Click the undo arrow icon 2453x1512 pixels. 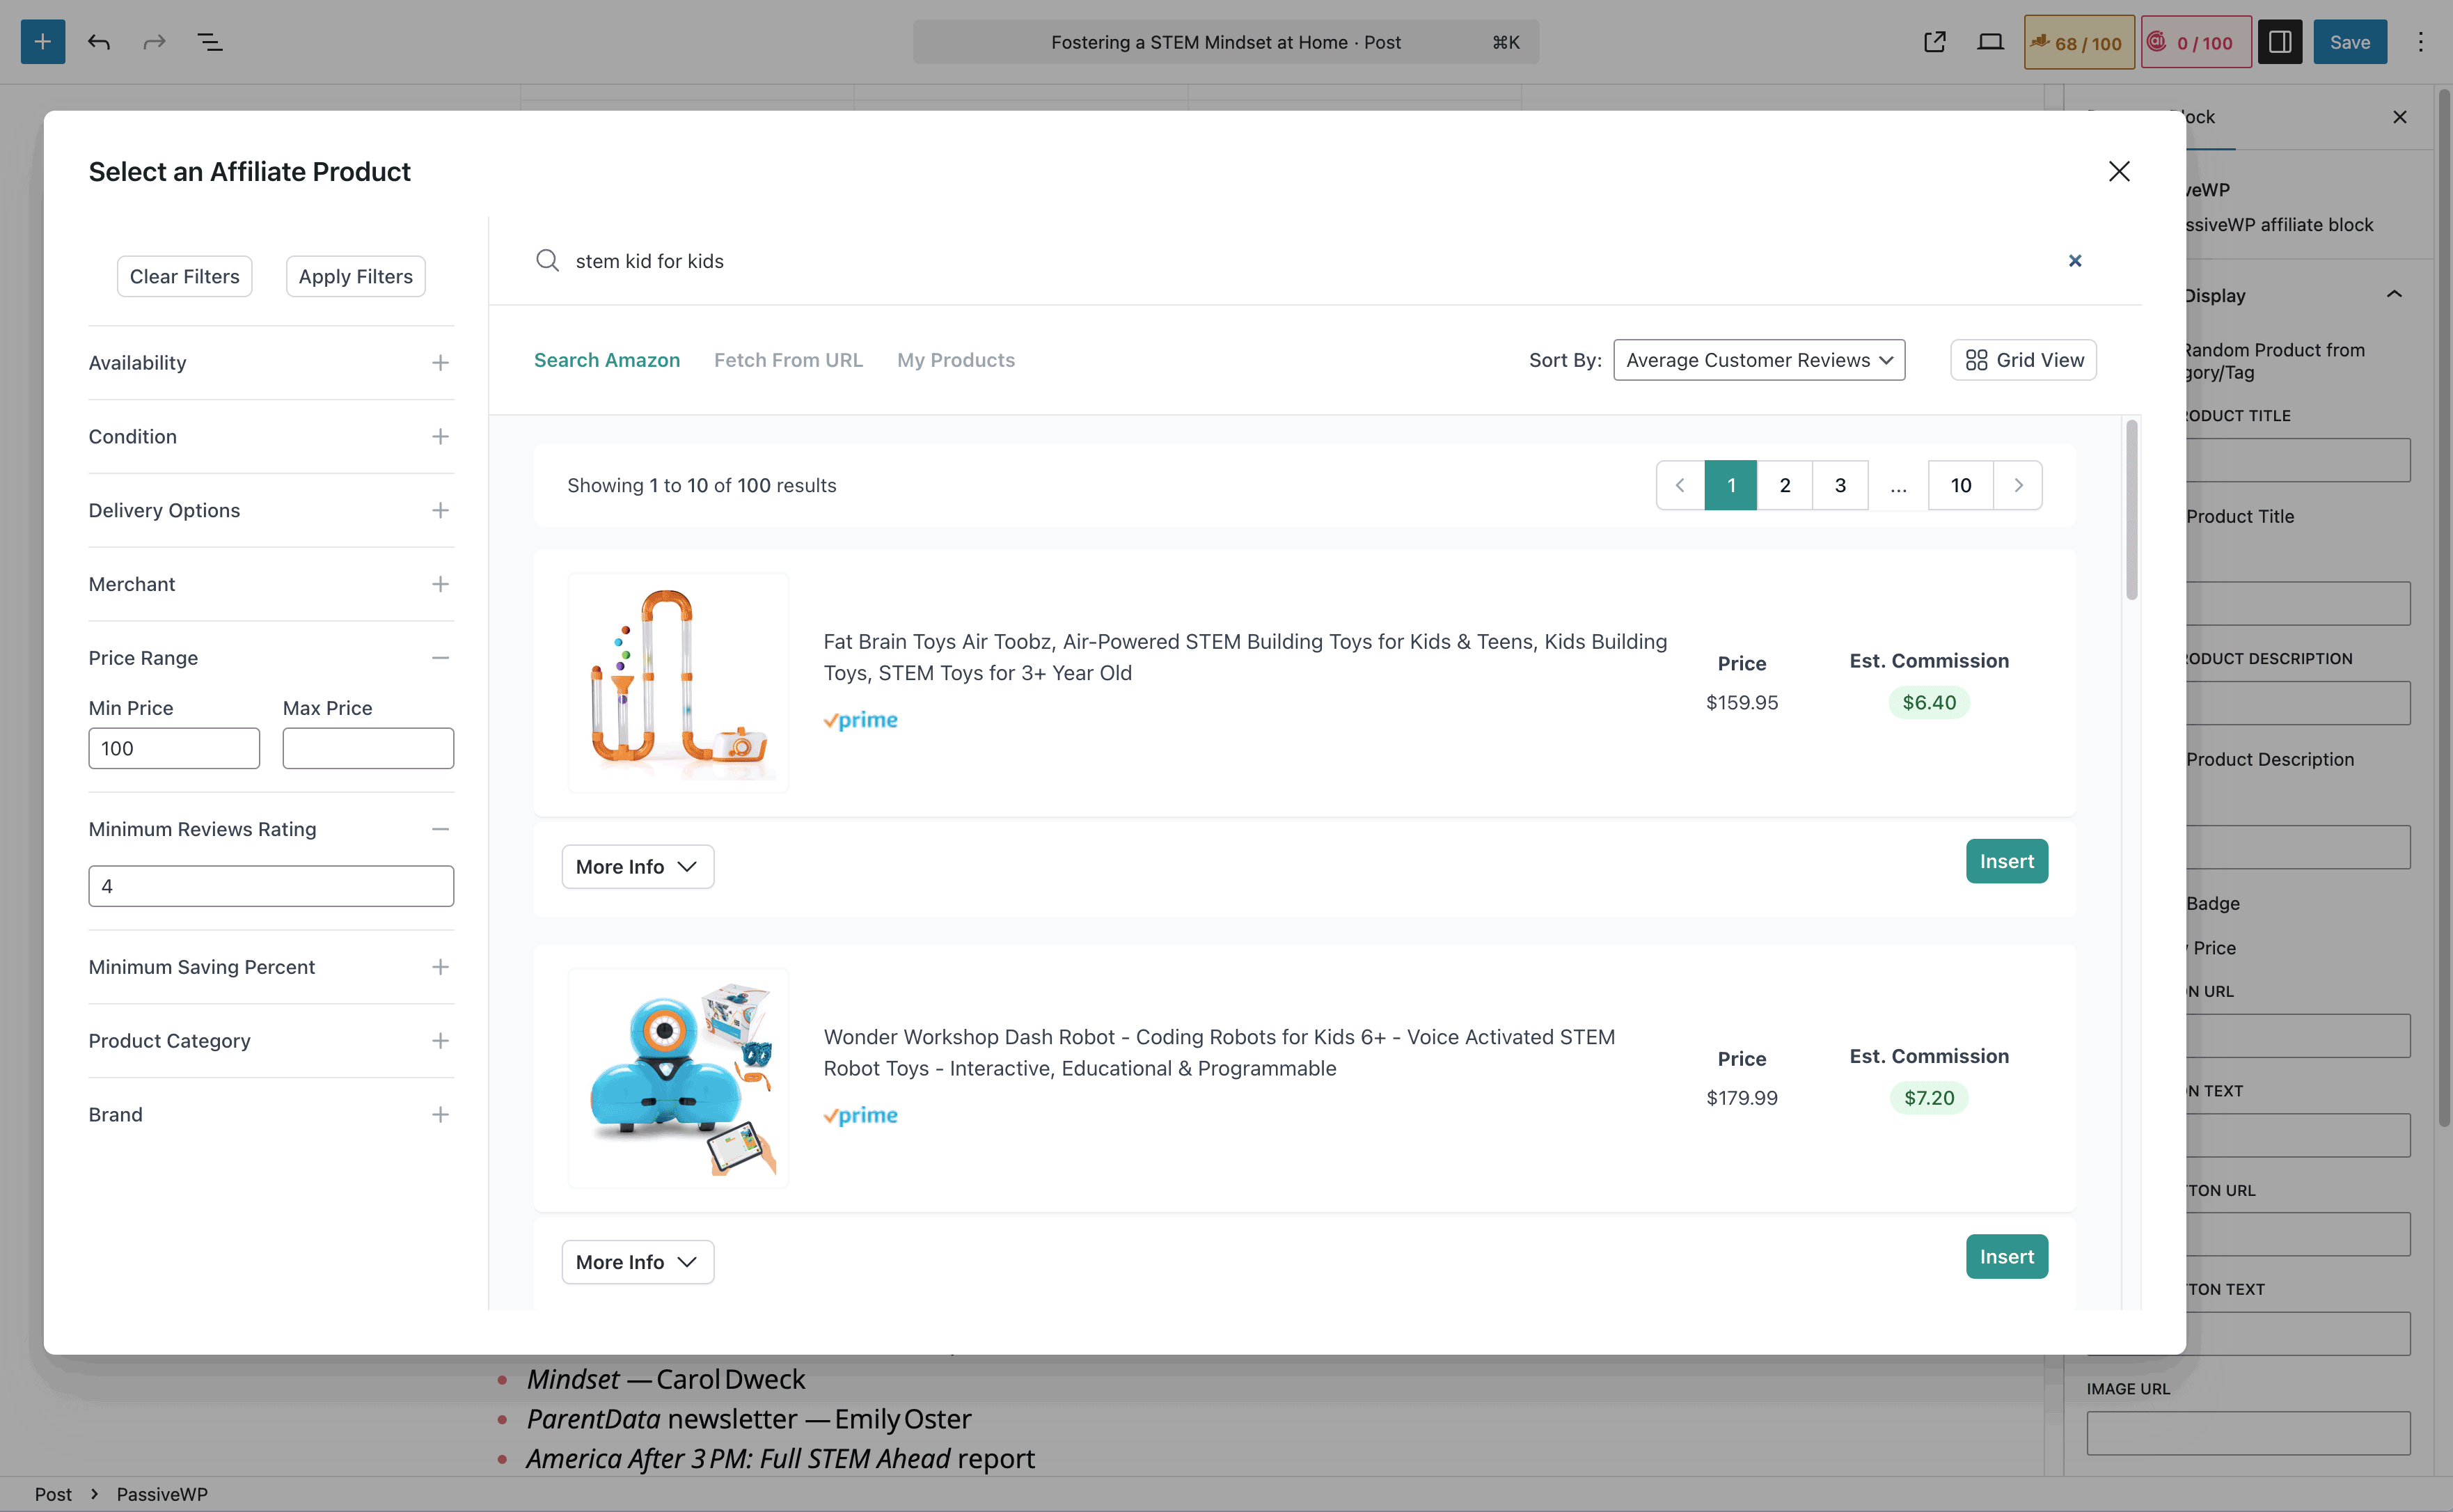pos(98,42)
